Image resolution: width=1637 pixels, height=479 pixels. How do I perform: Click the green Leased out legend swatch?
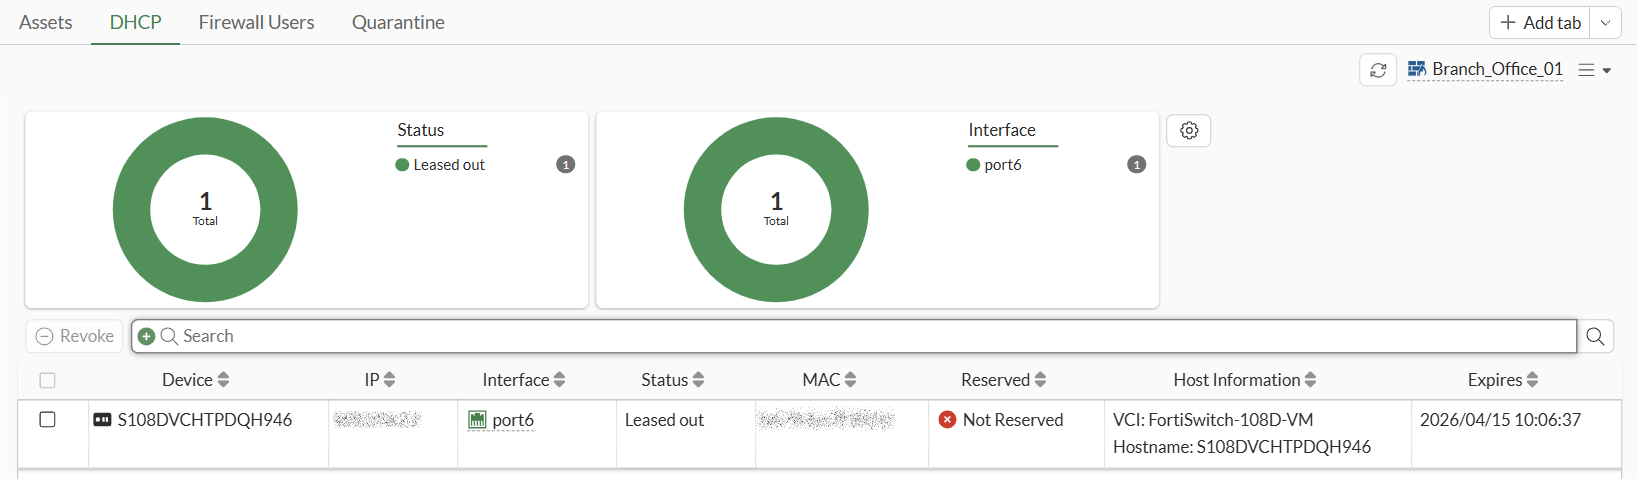[402, 165]
